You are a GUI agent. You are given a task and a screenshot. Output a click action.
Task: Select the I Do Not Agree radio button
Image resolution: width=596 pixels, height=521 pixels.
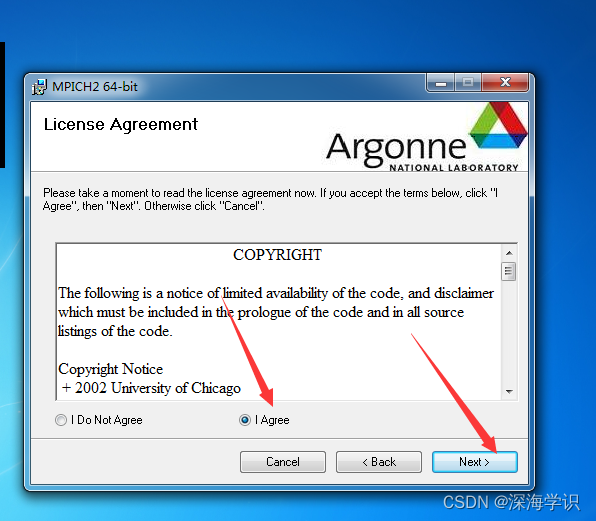coord(61,420)
